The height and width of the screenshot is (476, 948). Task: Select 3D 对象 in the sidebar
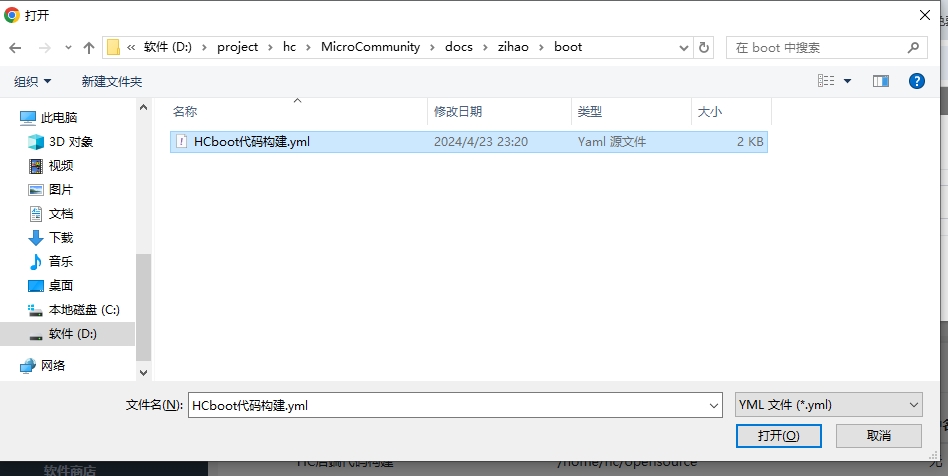[70, 142]
